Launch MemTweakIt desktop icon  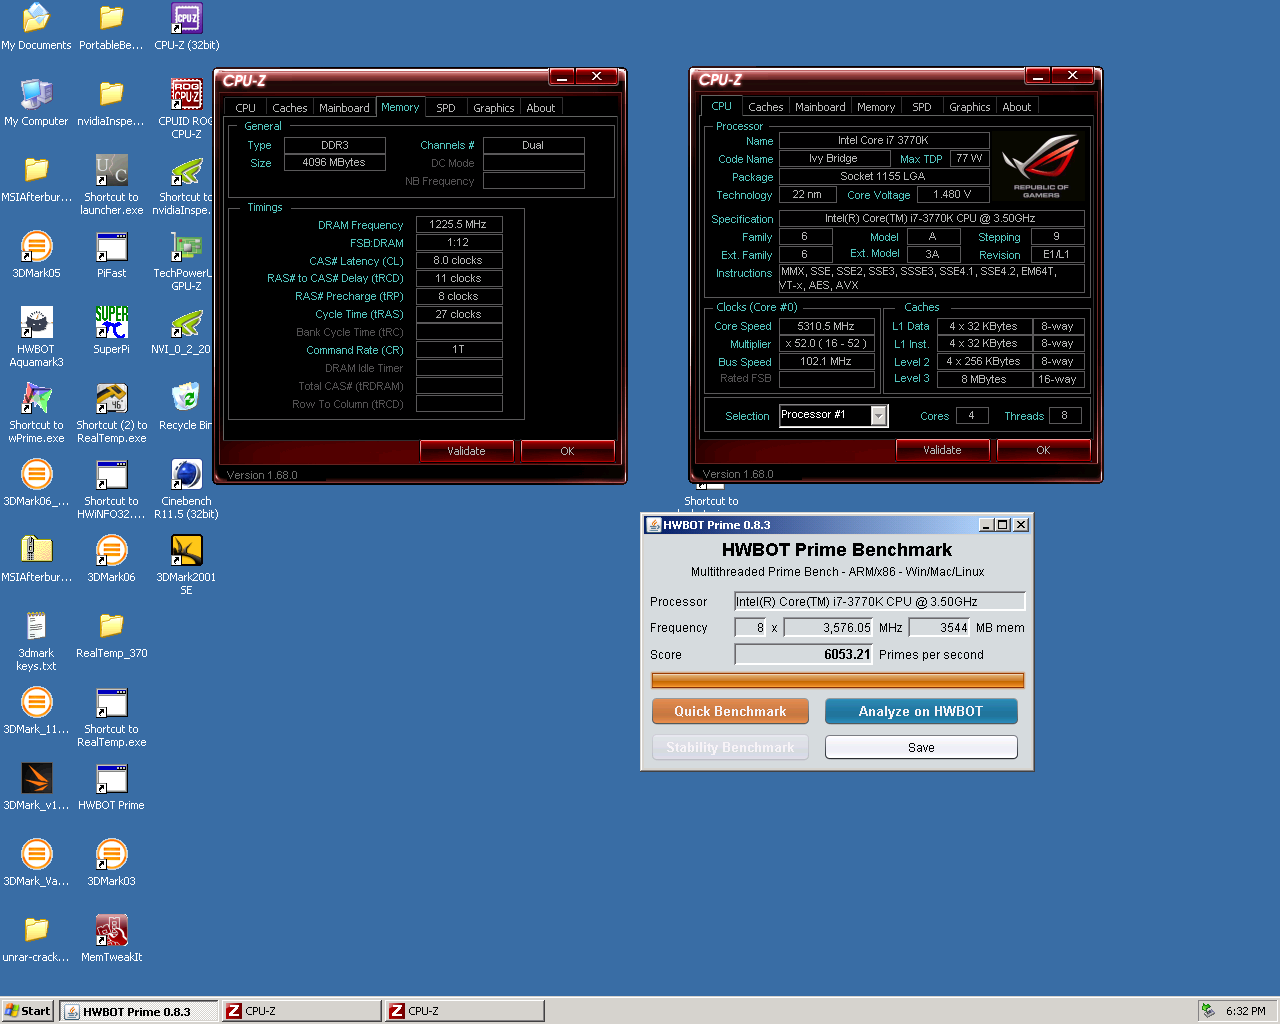(x=111, y=939)
